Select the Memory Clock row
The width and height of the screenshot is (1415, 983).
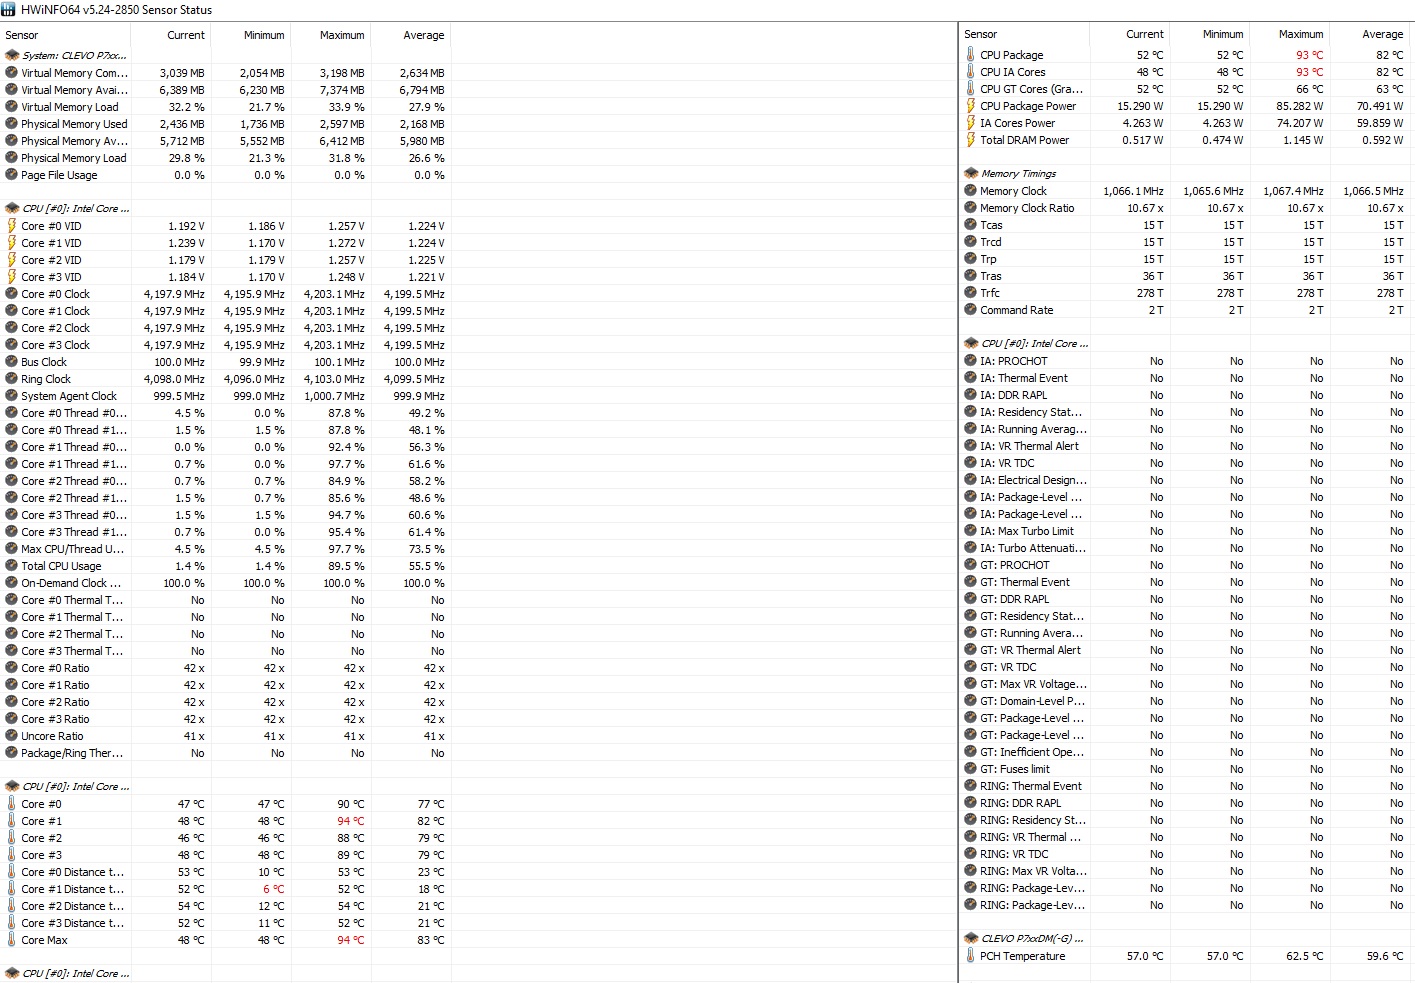coord(1186,190)
